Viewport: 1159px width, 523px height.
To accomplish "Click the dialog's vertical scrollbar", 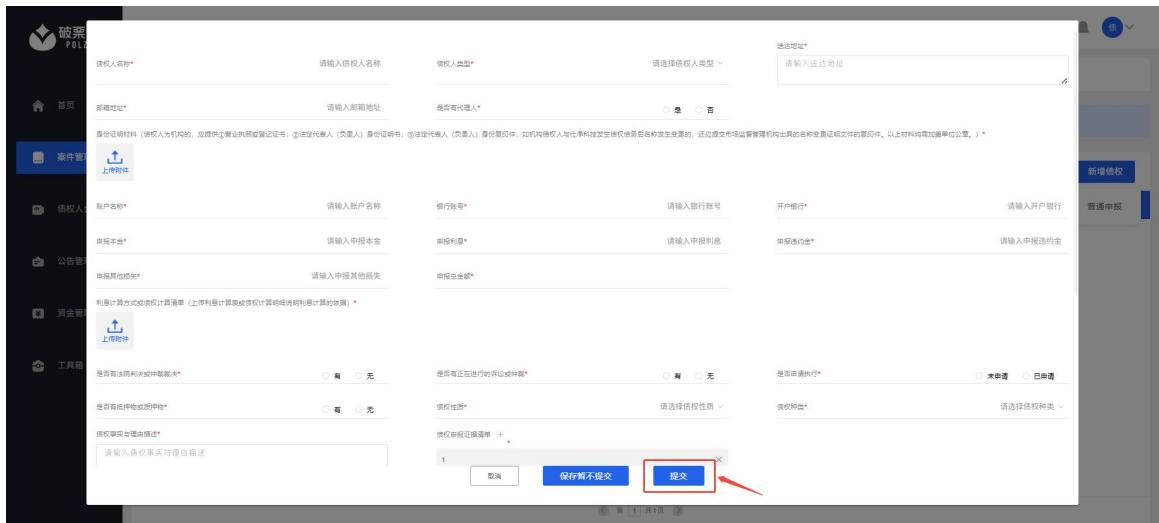I will 1075,163.
